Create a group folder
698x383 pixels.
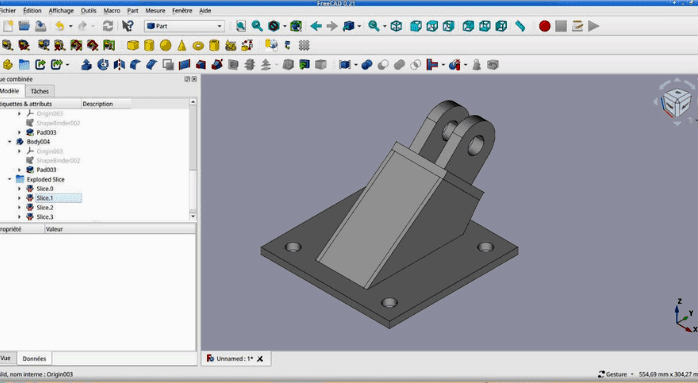pyautogui.click(x=24, y=65)
